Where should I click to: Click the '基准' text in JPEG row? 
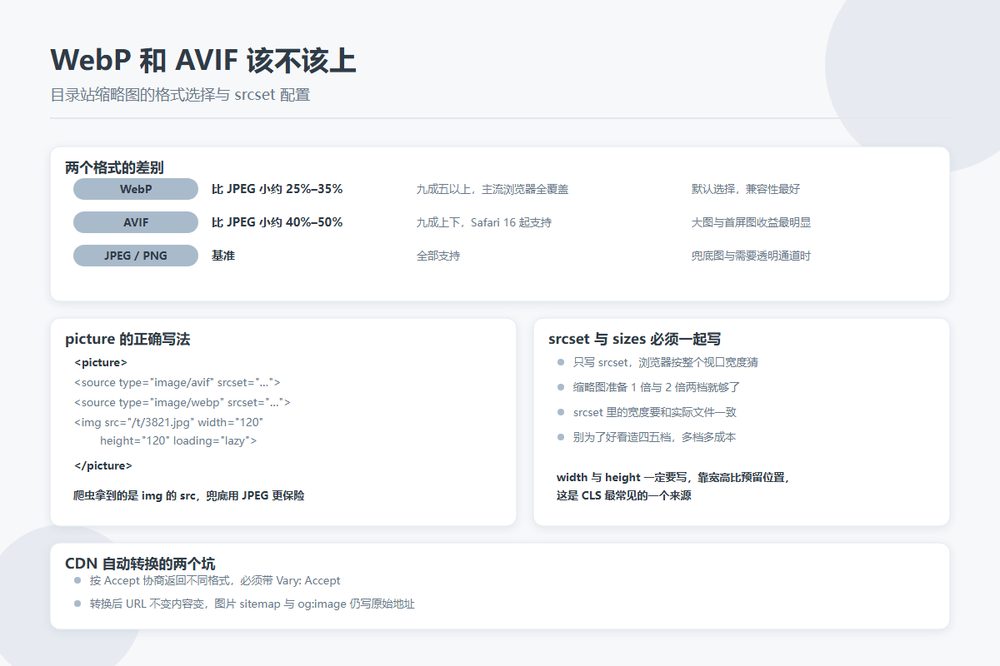(223, 255)
